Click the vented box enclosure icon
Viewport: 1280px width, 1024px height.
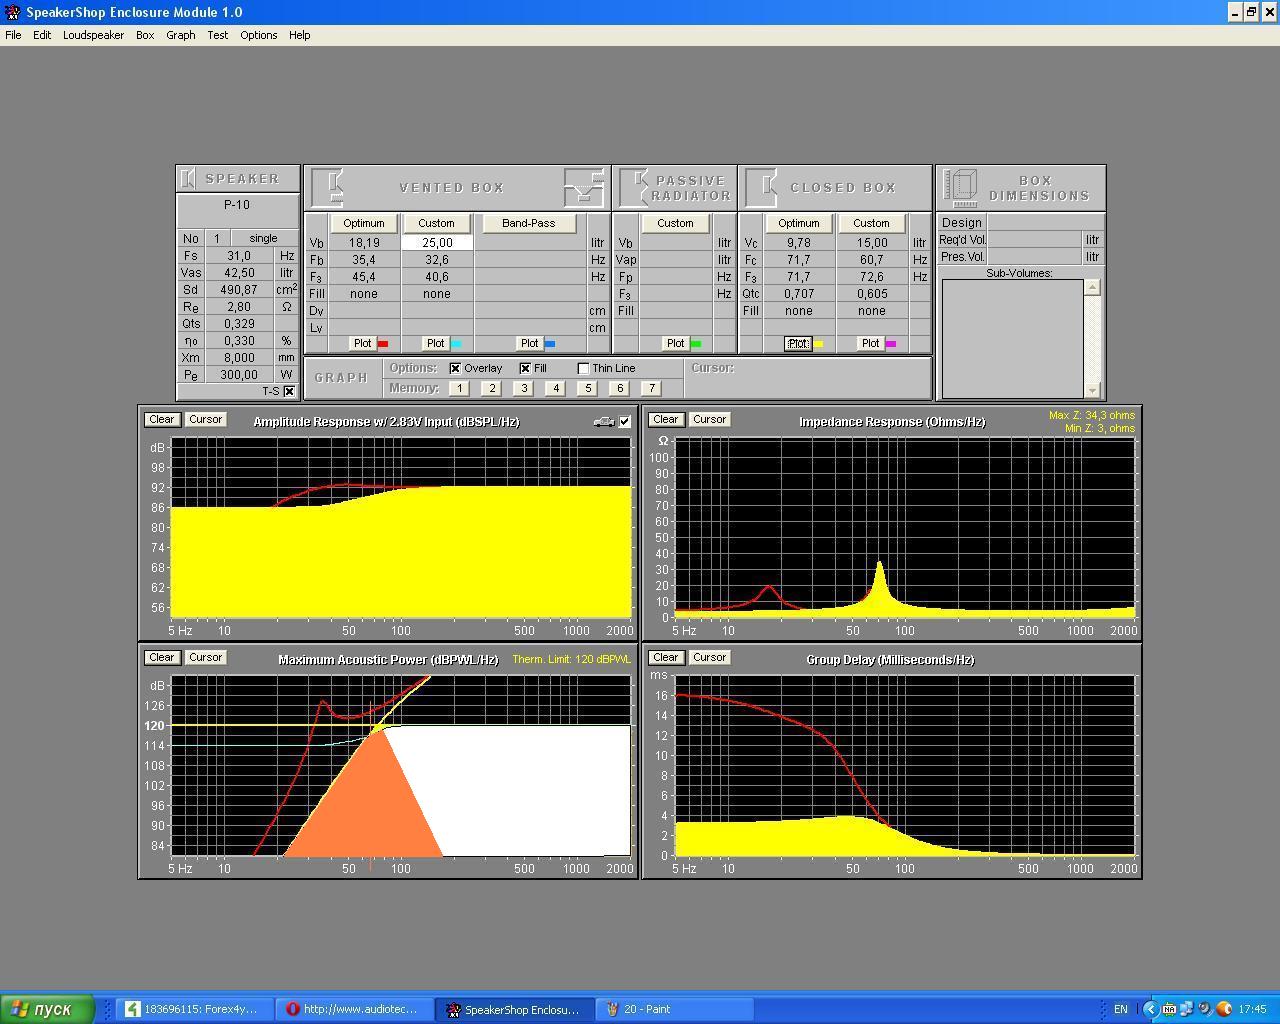click(x=329, y=188)
